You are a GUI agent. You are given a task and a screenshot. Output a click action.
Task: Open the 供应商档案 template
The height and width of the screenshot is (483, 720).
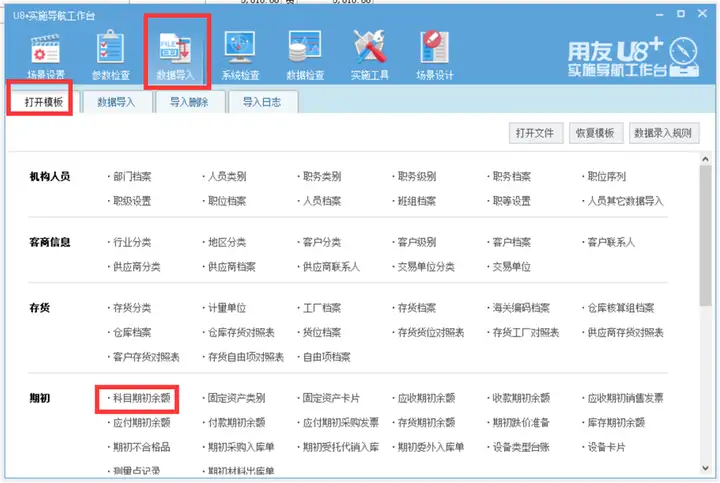click(232, 267)
